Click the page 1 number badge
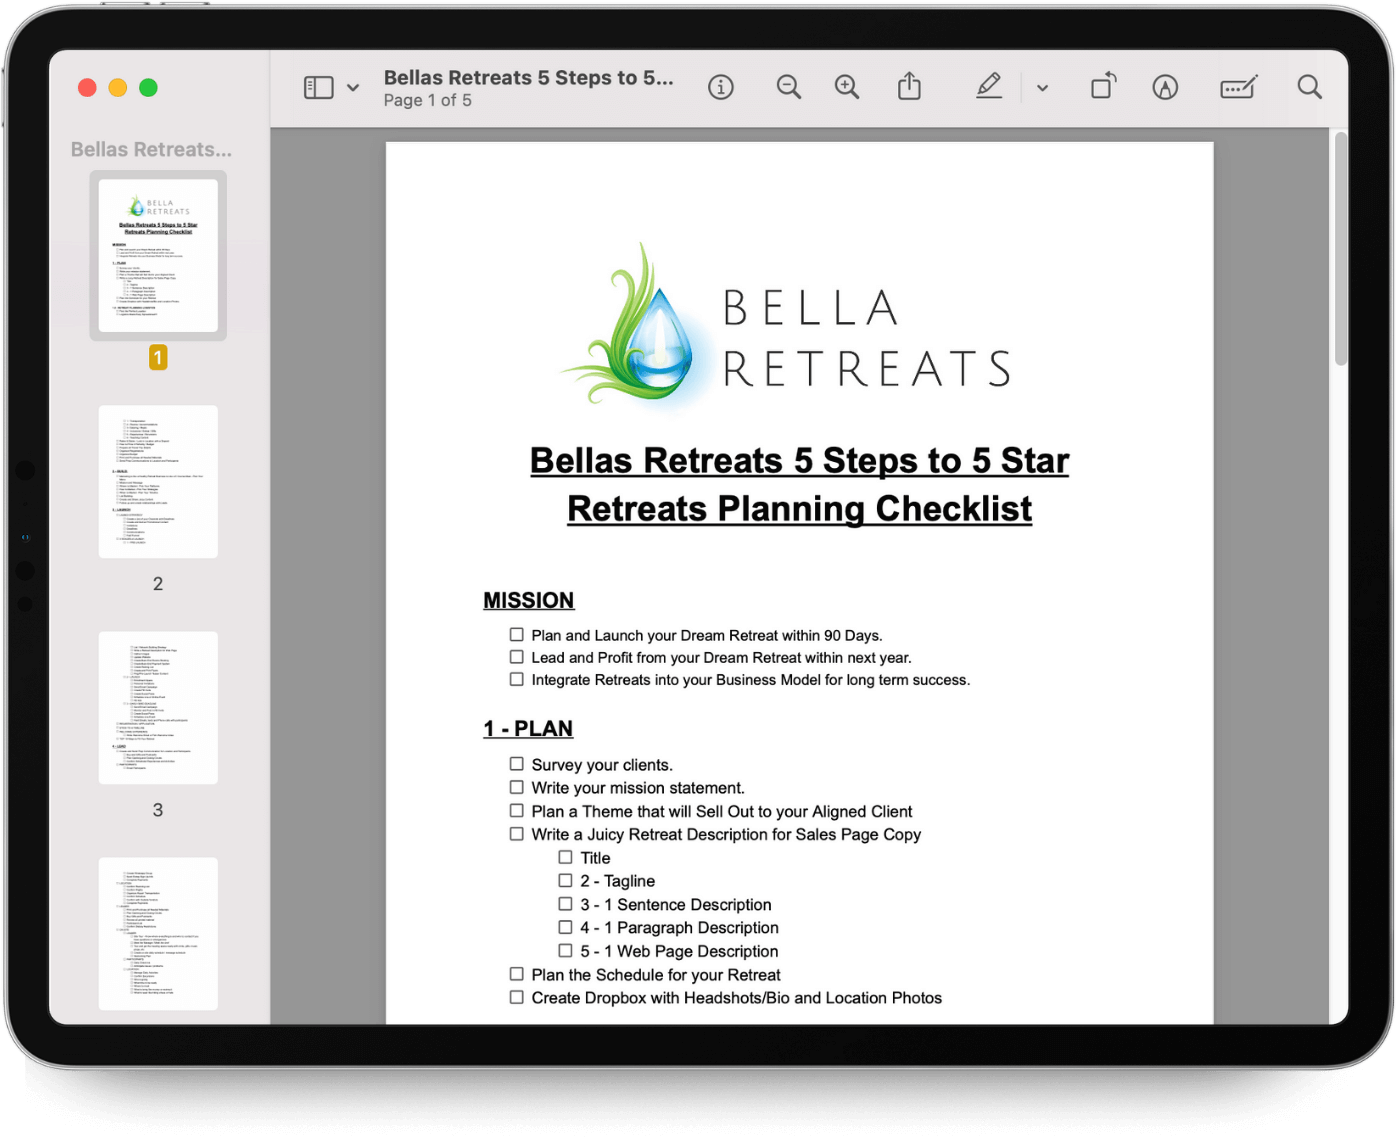 [158, 357]
